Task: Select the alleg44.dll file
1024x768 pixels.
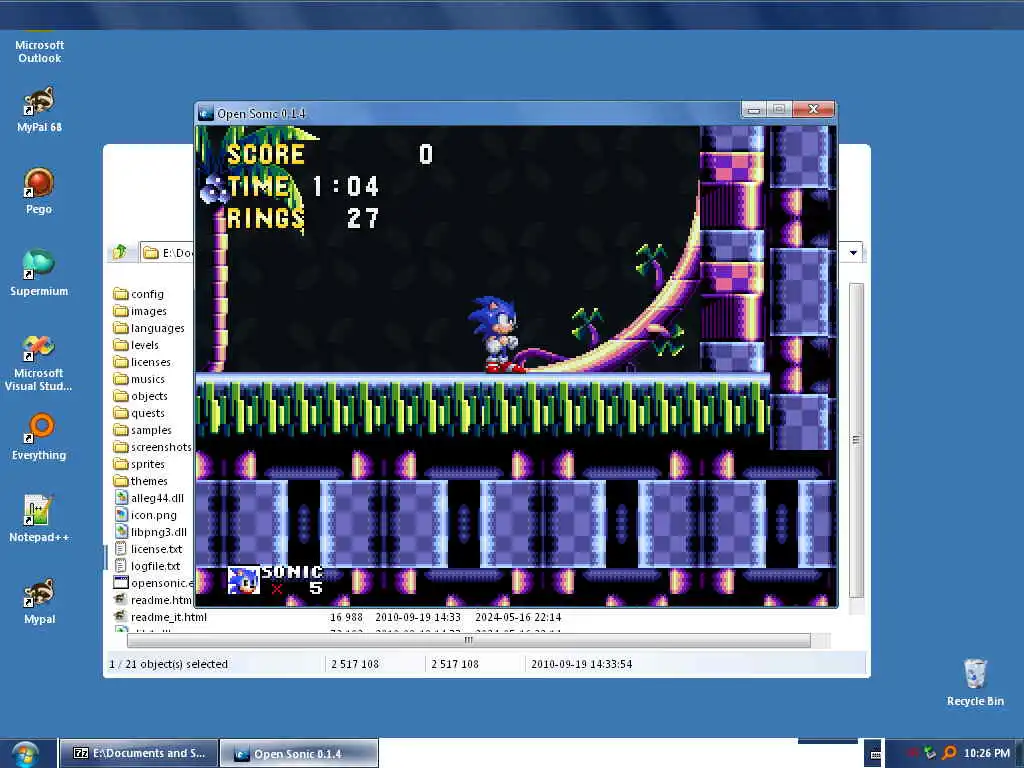Action: [149, 498]
